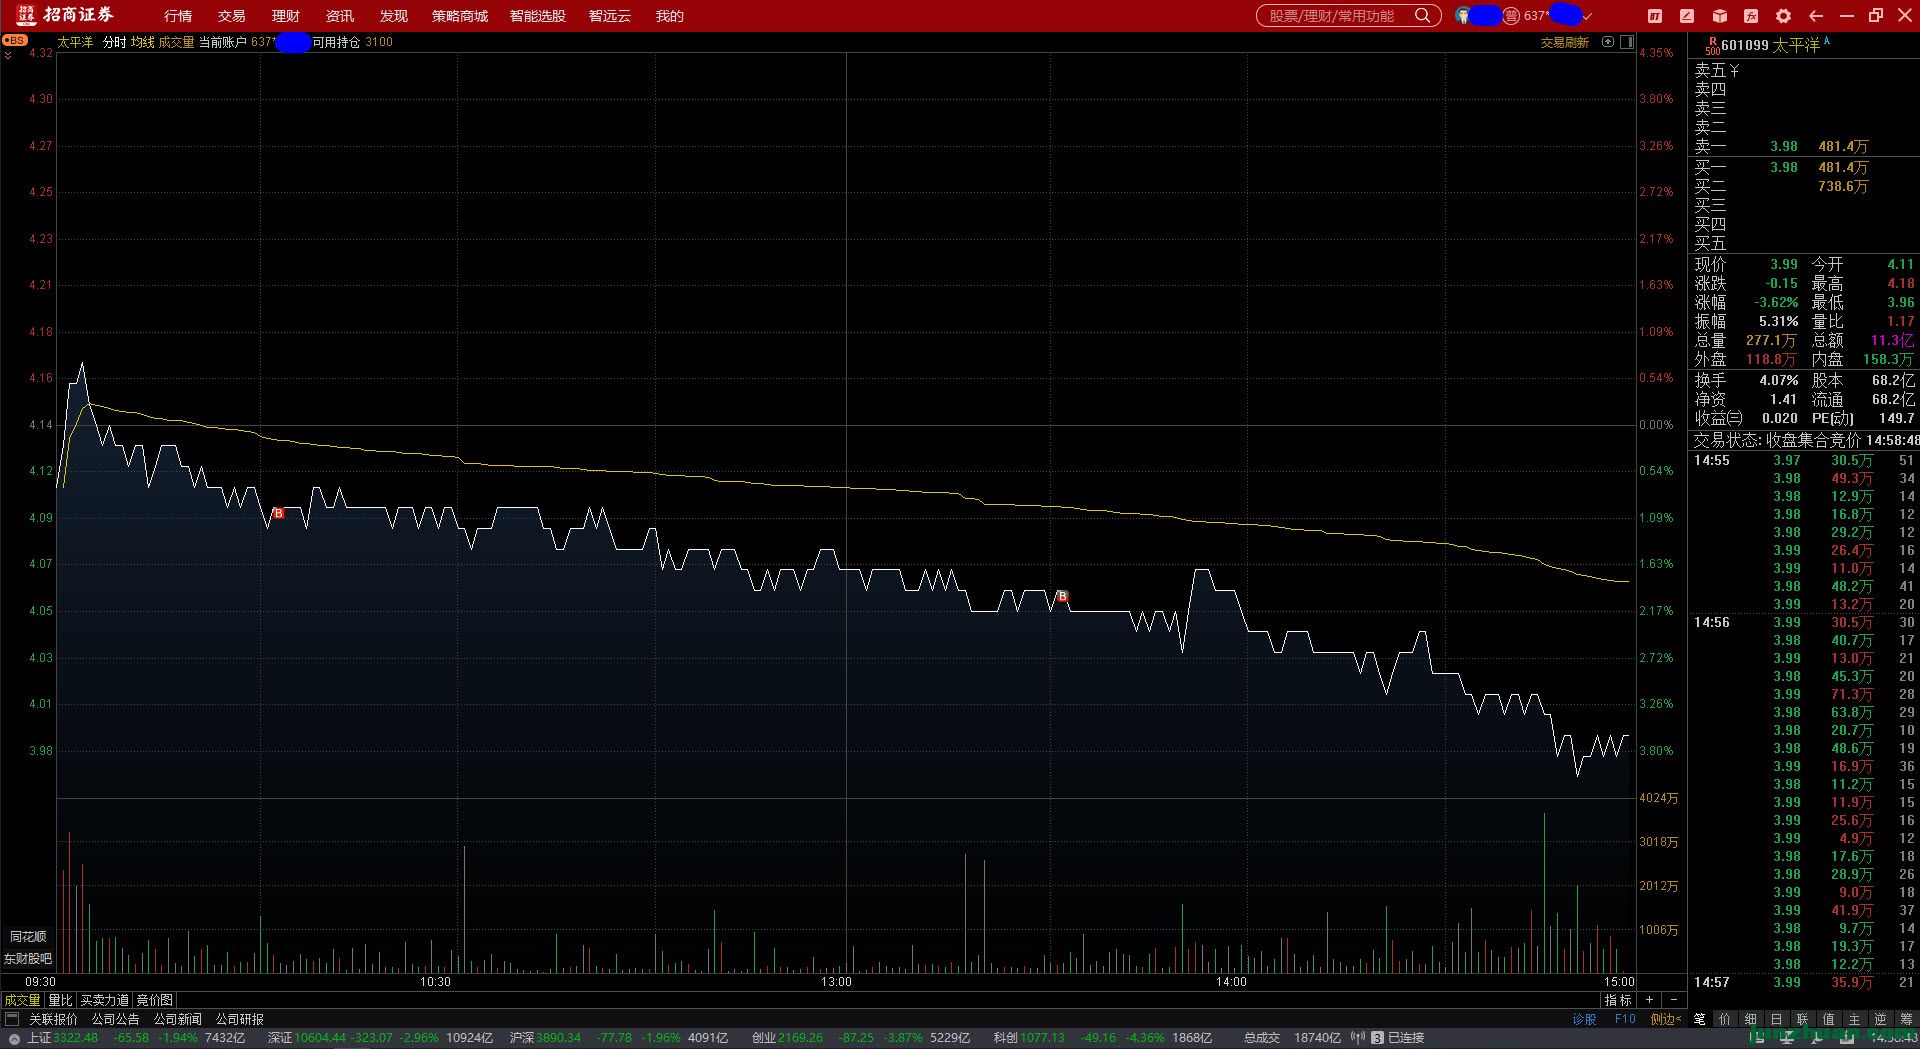The width and height of the screenshot is (1920, 1049).
Task: Open the drawing pen tool icon
Action: click(1687, 16)
